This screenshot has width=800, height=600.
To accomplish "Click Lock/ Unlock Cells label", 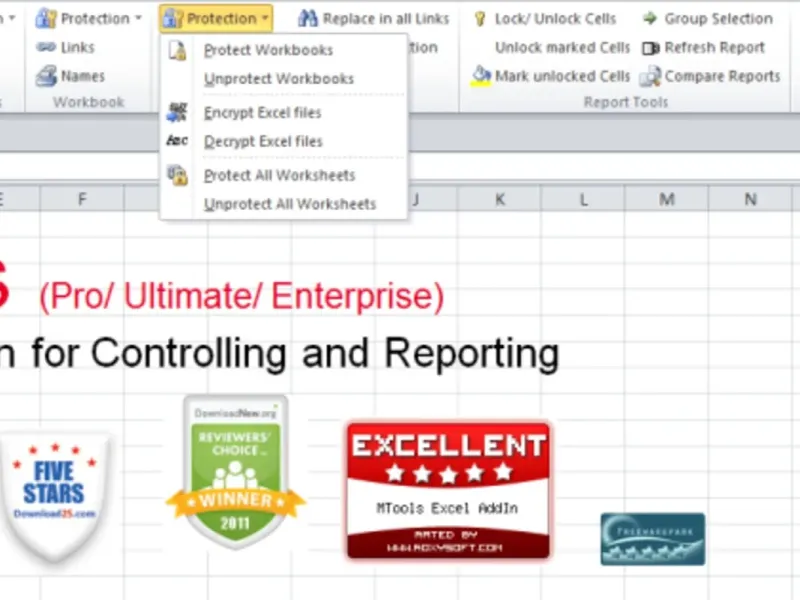I will [556, 19].
